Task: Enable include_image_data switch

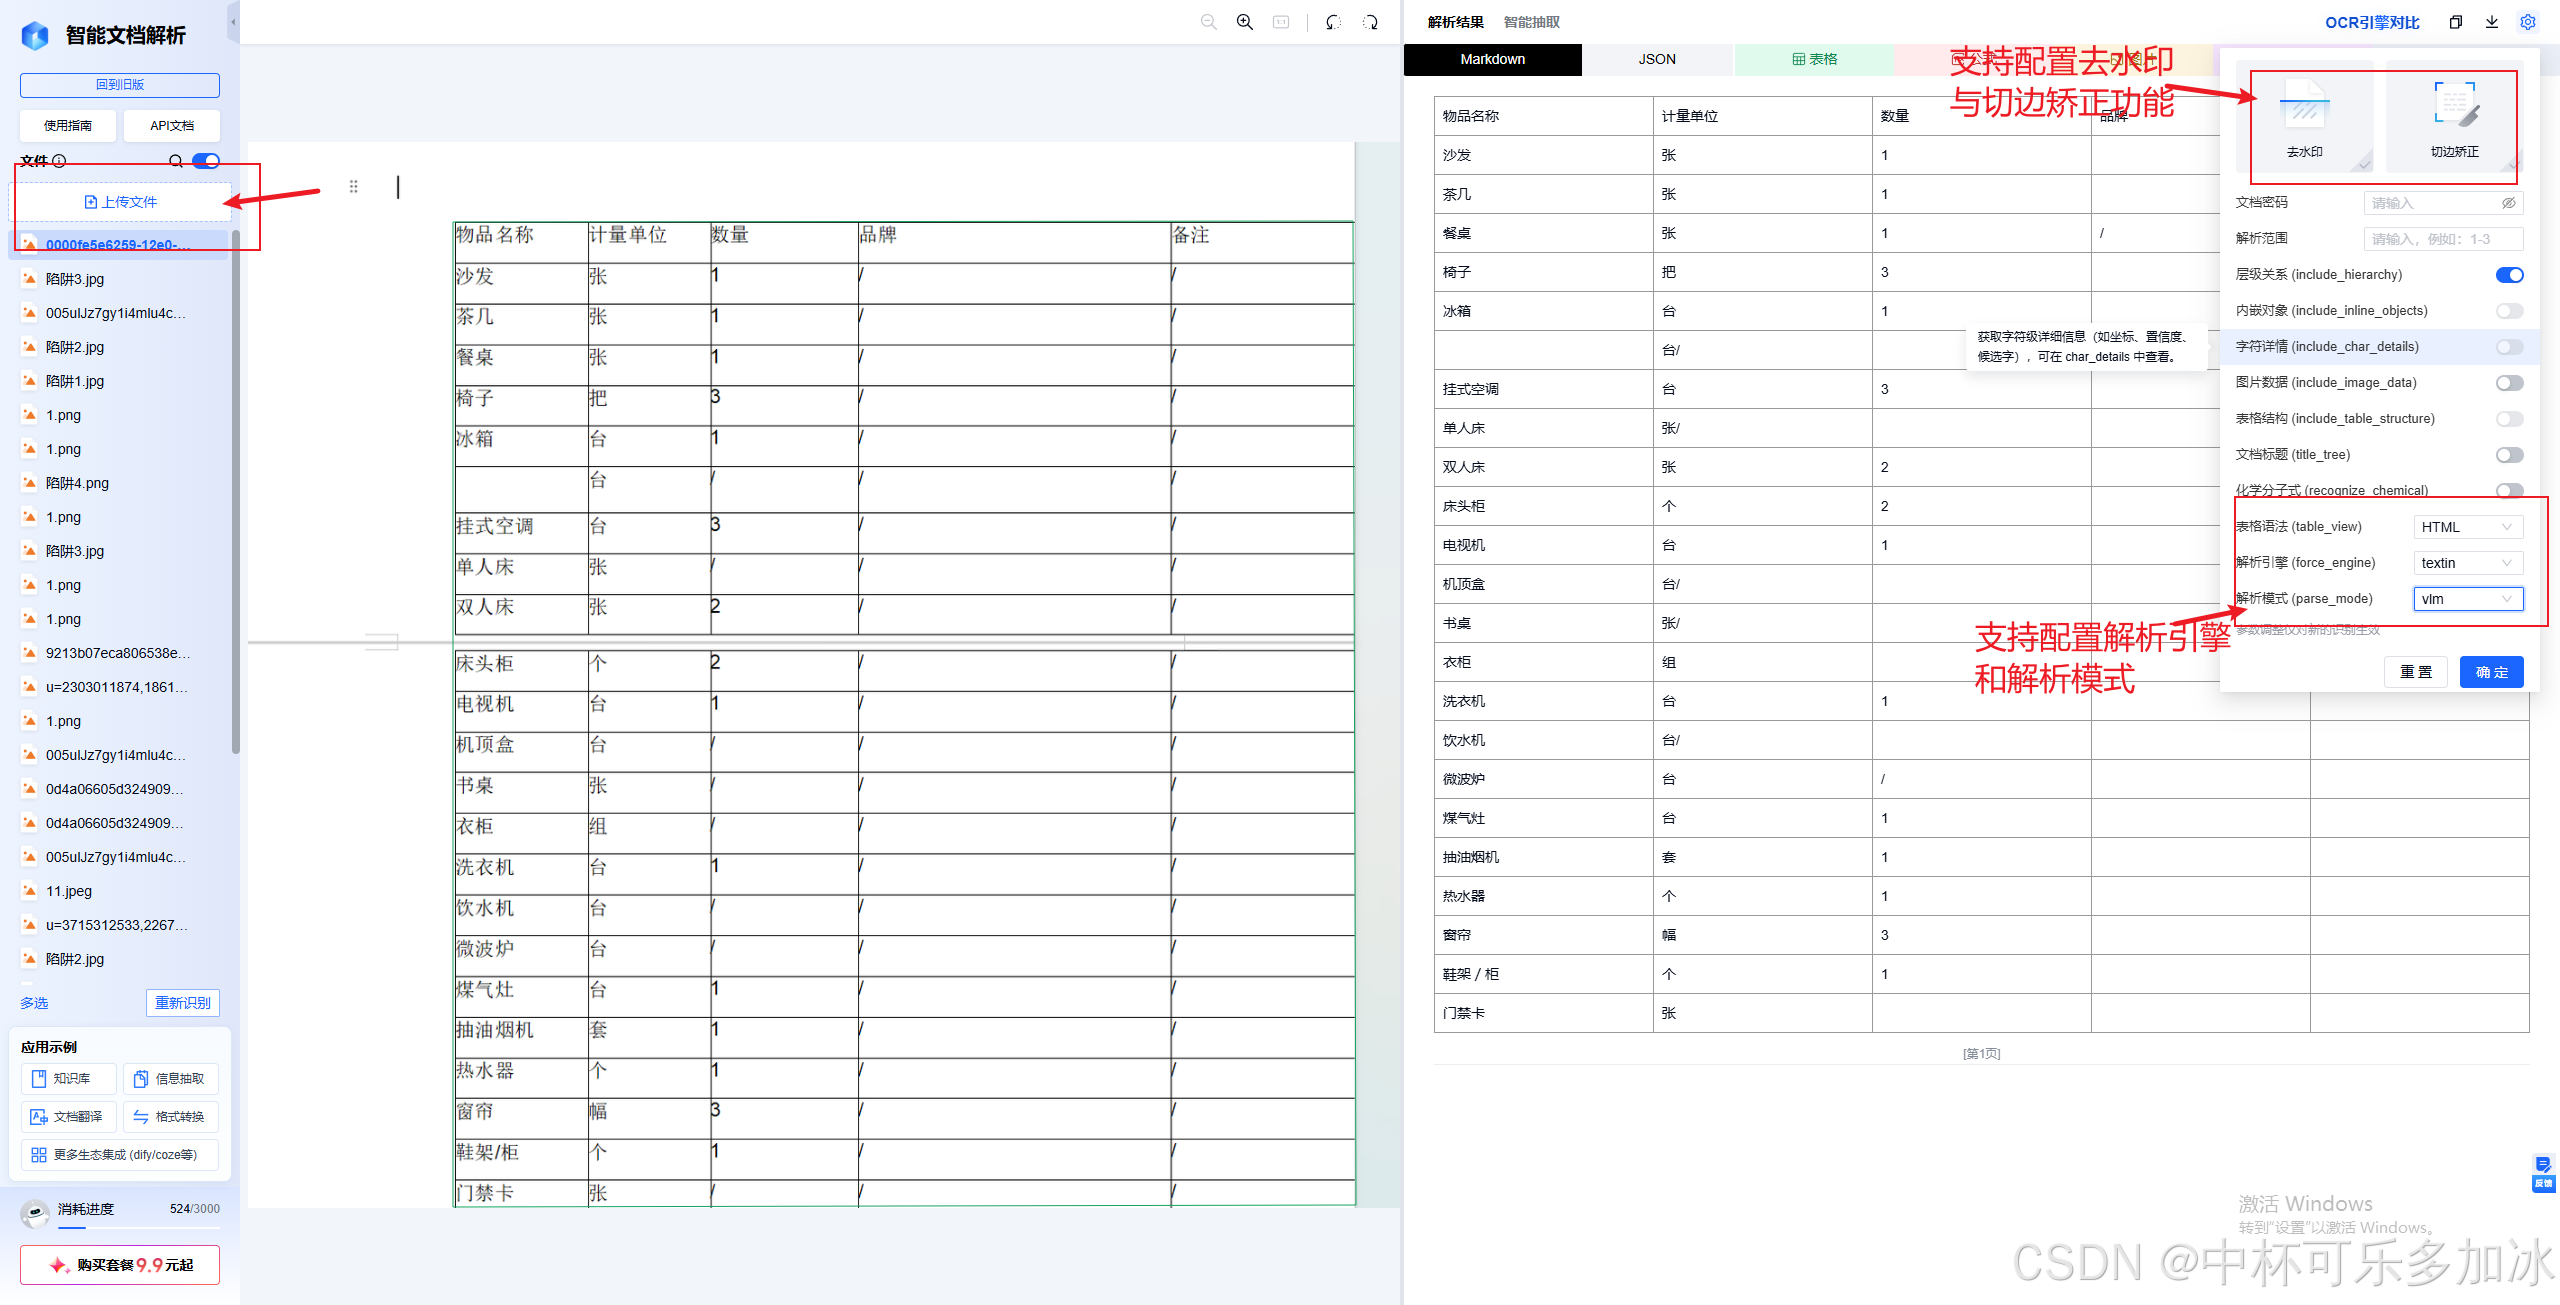Action: (x=2509, y=383)
